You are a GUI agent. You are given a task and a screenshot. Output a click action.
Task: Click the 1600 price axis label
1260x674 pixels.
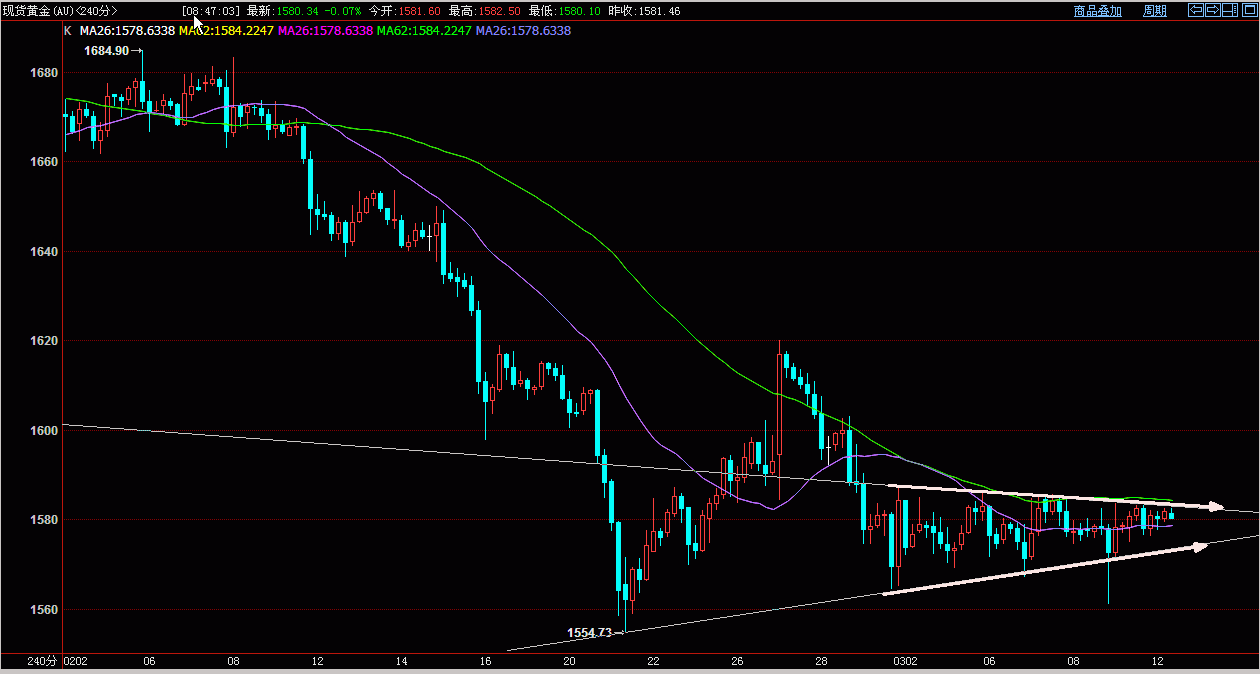click(x=45, y=431)
